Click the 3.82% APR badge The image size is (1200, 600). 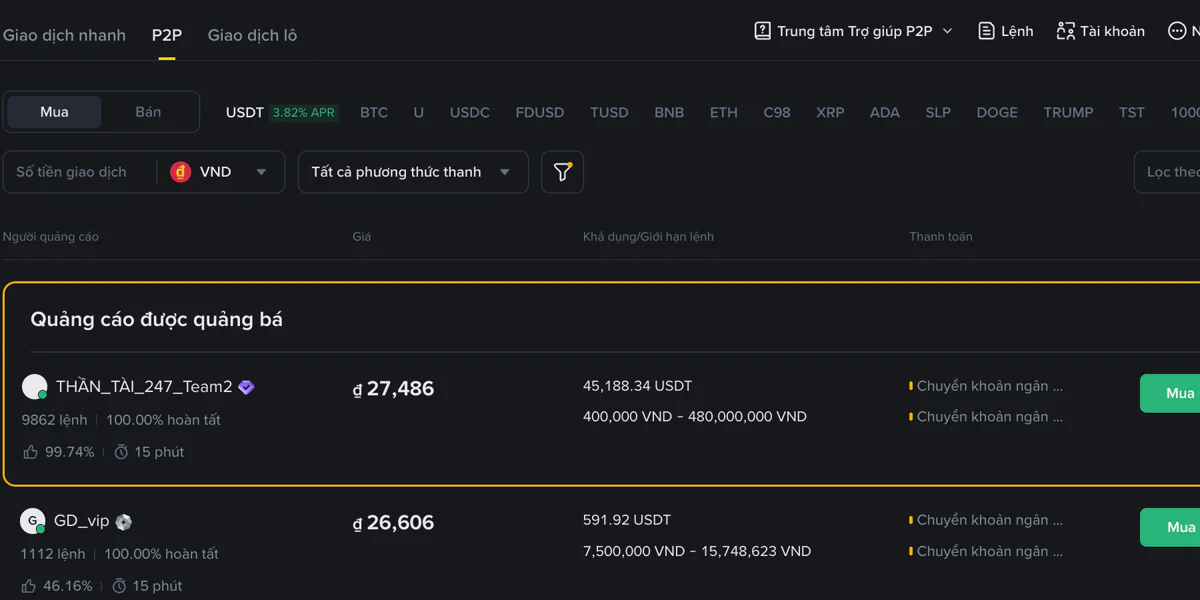point(304,113)
